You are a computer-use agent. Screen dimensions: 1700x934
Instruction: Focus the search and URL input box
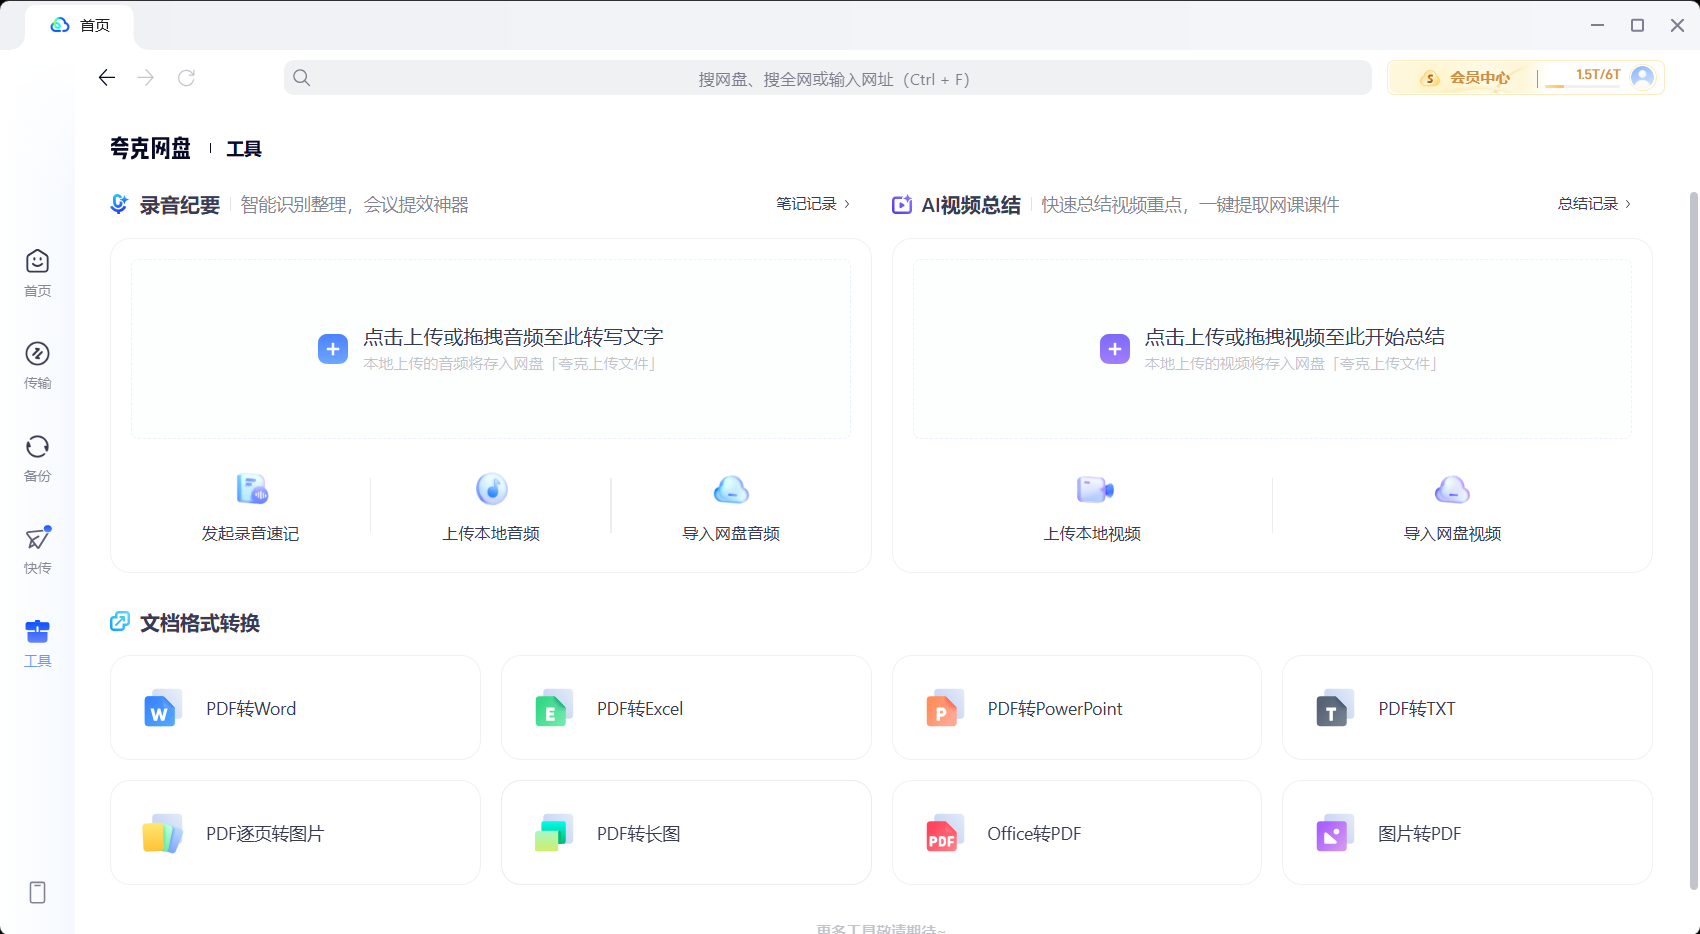point(827,78)
